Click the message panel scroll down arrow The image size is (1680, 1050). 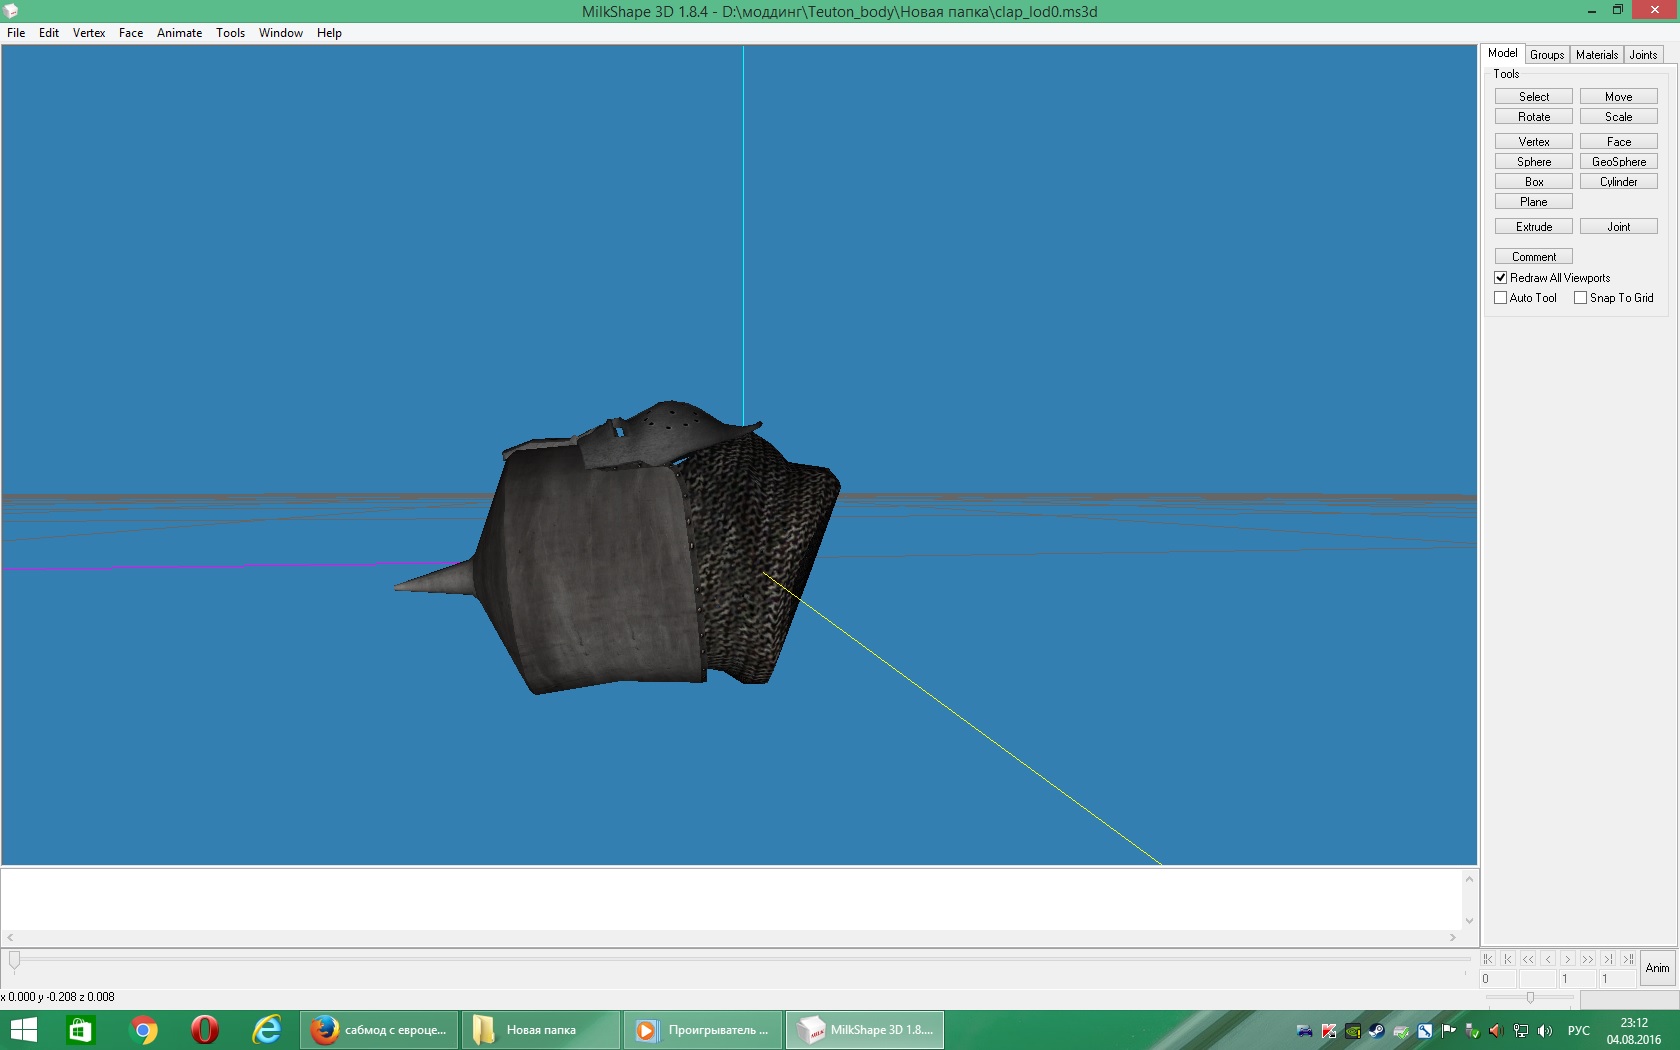1469,921
